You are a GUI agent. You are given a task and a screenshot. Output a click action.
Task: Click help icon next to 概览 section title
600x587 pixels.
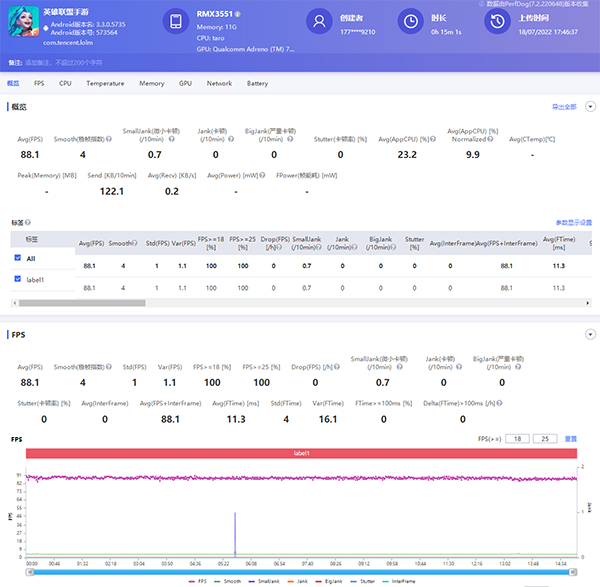pyautogui.click(x=33, y=106)
